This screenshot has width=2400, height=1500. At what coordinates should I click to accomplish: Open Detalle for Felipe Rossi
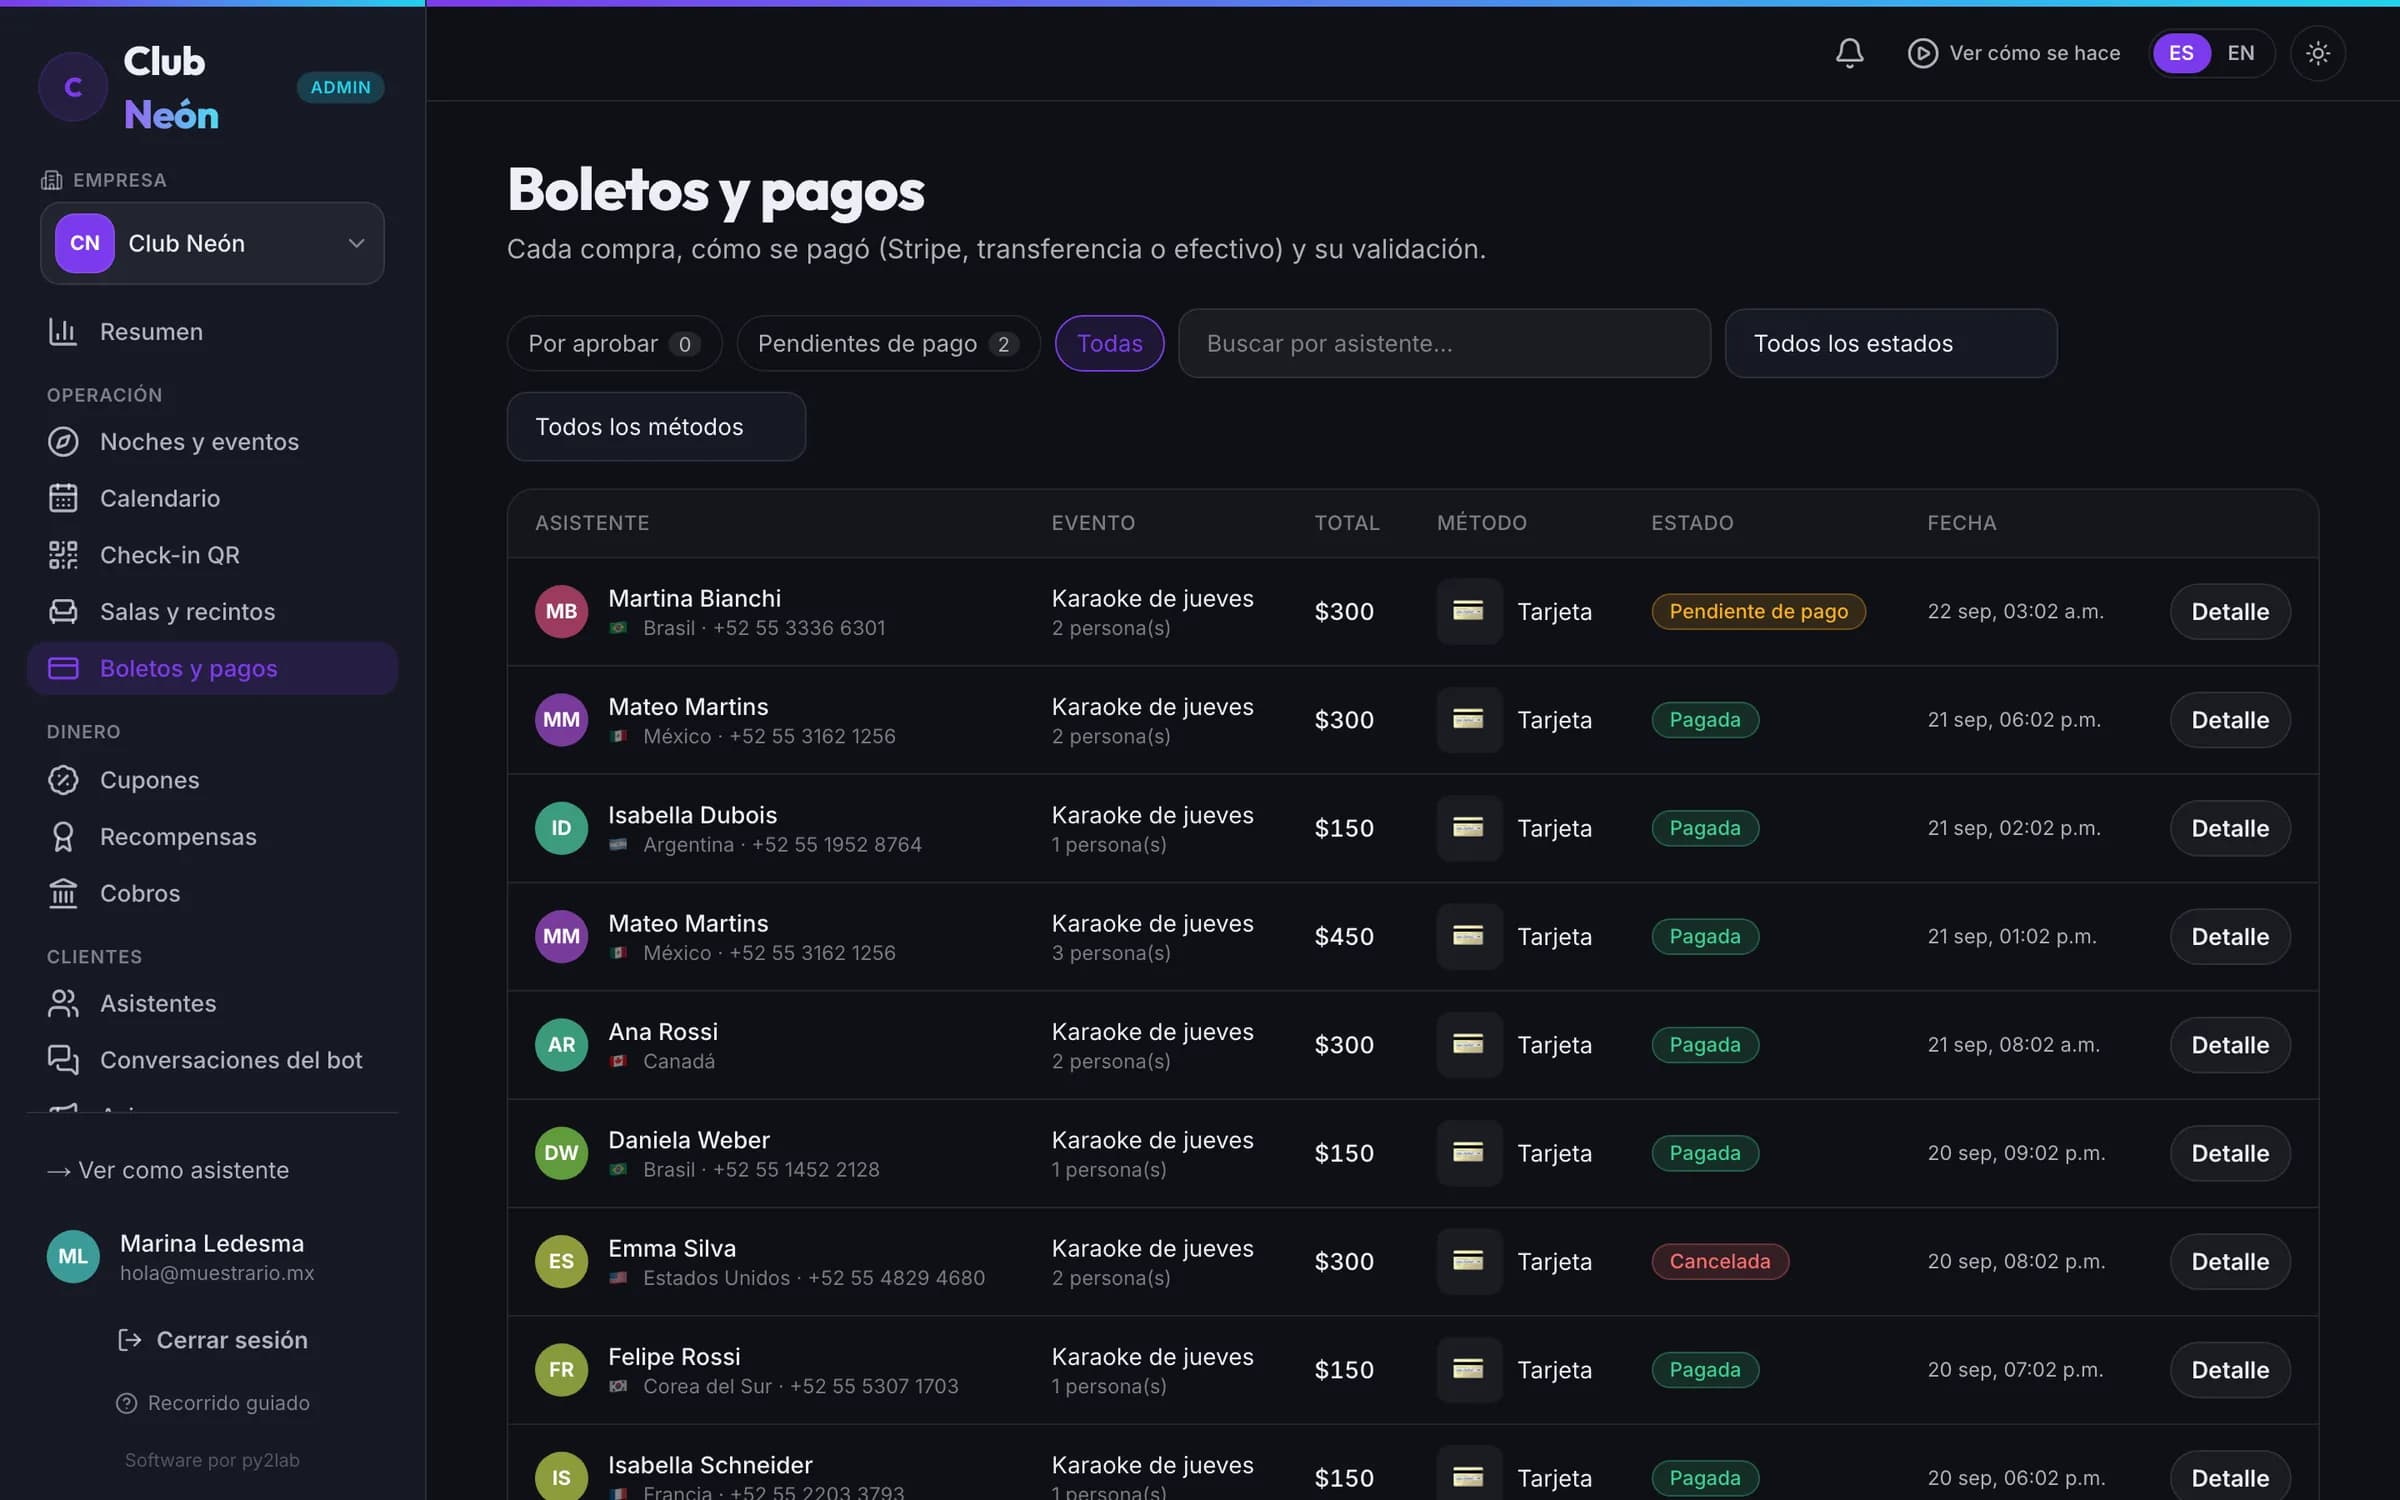tap(2229, 1370)
